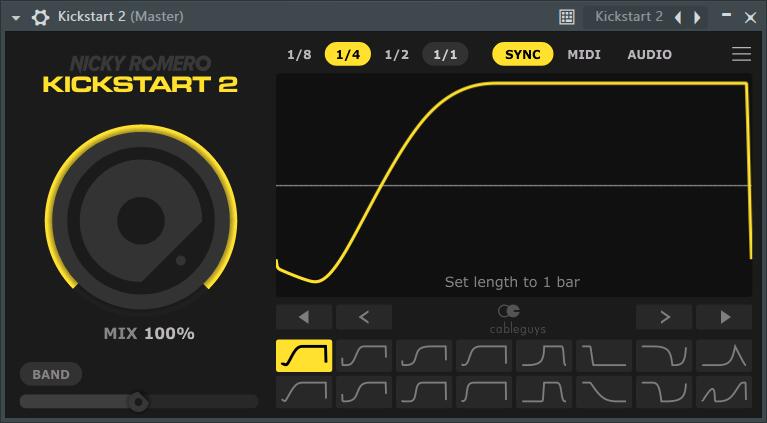The width and height of the screenshot is (767, 423).
Task: Select the gradual downward slope curve preset
Action: [x=604, y=392]
